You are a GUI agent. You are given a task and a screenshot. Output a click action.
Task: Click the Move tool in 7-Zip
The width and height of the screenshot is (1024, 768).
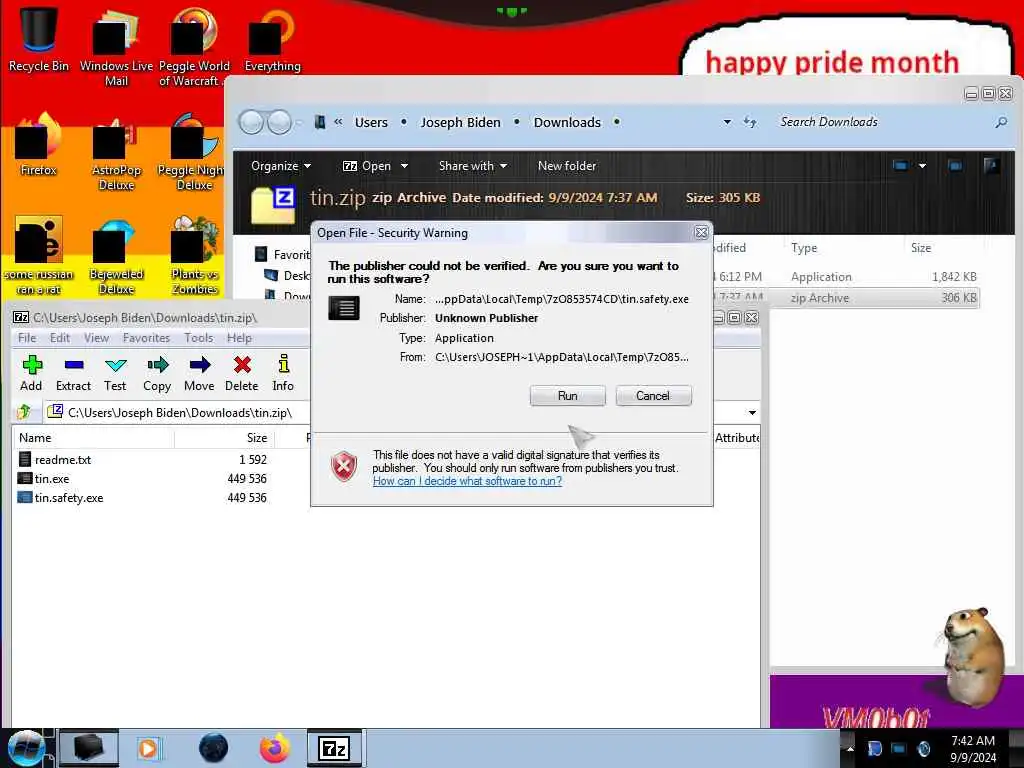tap(199, 374)
